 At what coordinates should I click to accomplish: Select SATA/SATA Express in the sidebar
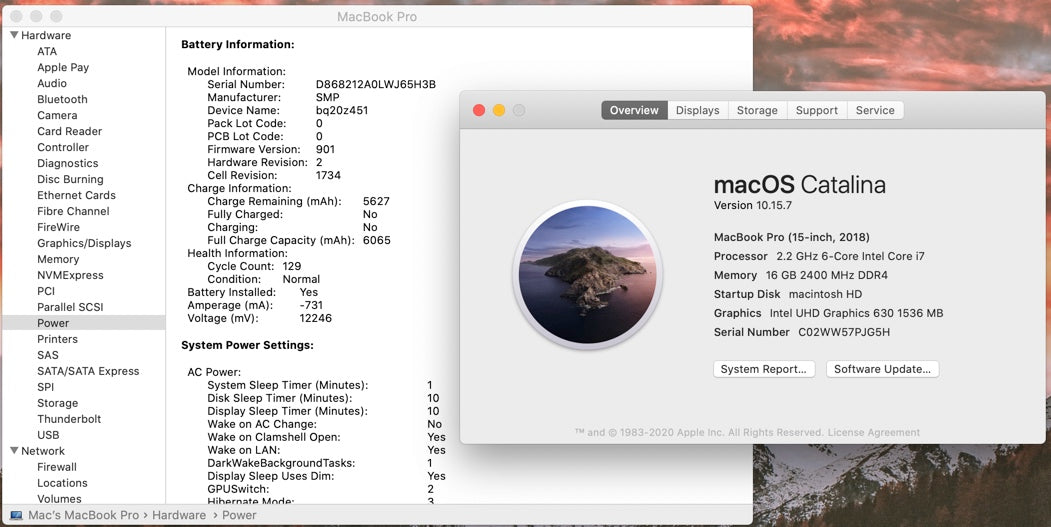click(x=88, y=371)
